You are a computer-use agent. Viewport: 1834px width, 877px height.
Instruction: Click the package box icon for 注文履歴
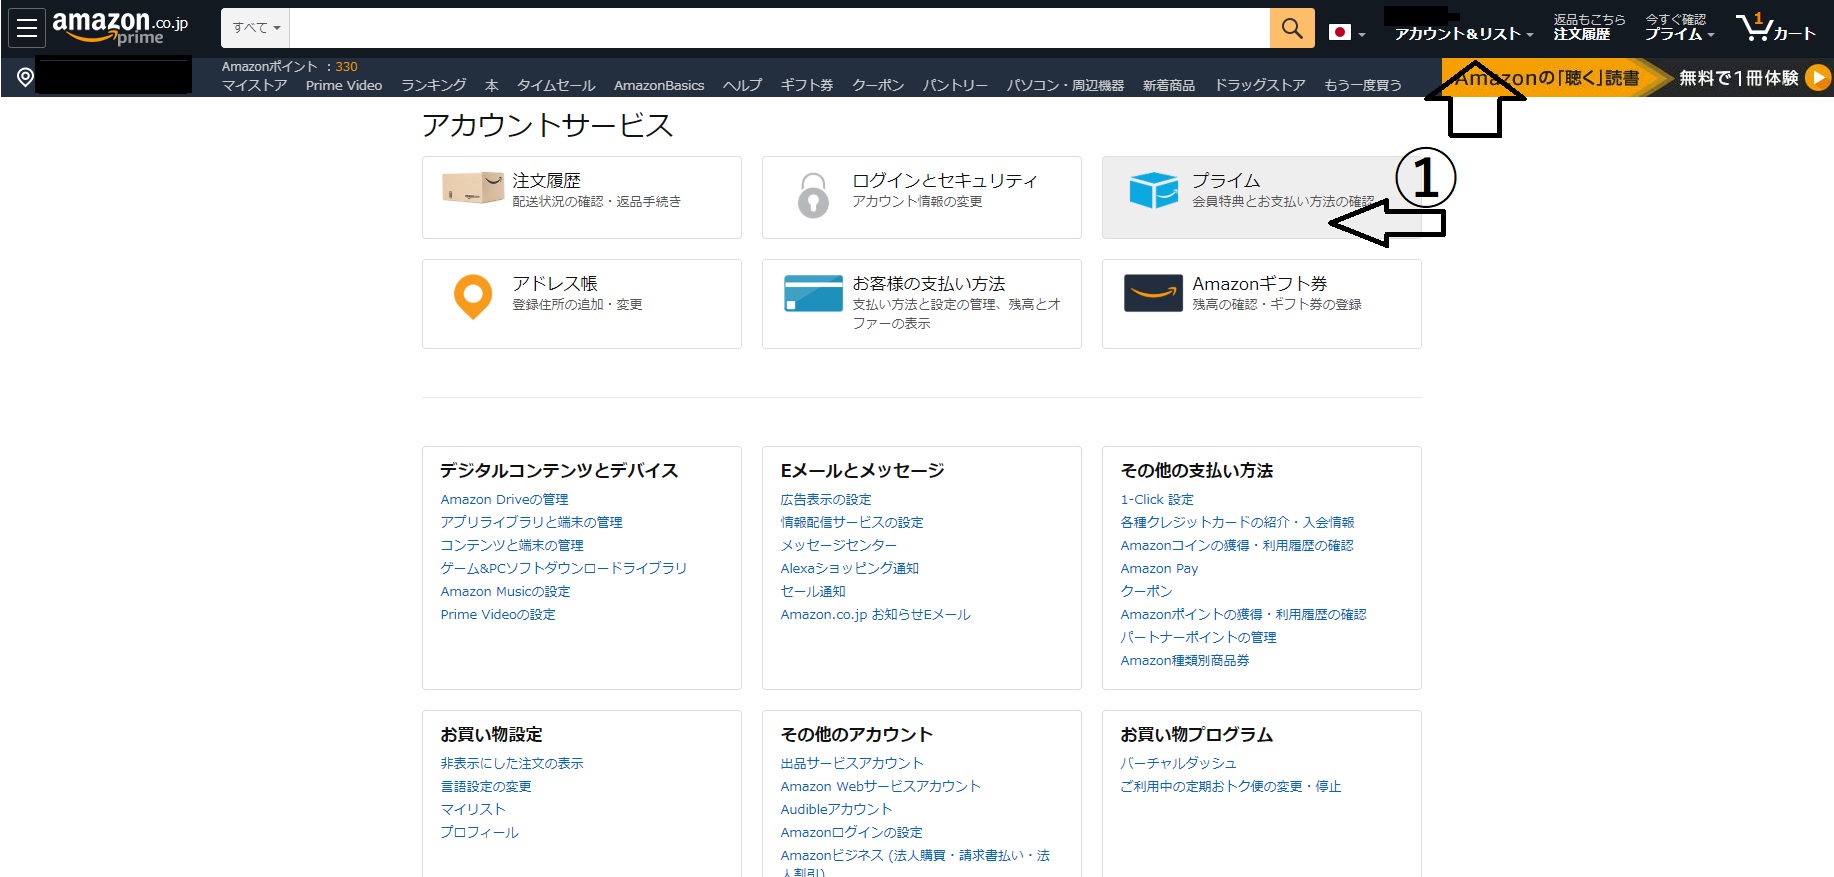pos(473,188)
